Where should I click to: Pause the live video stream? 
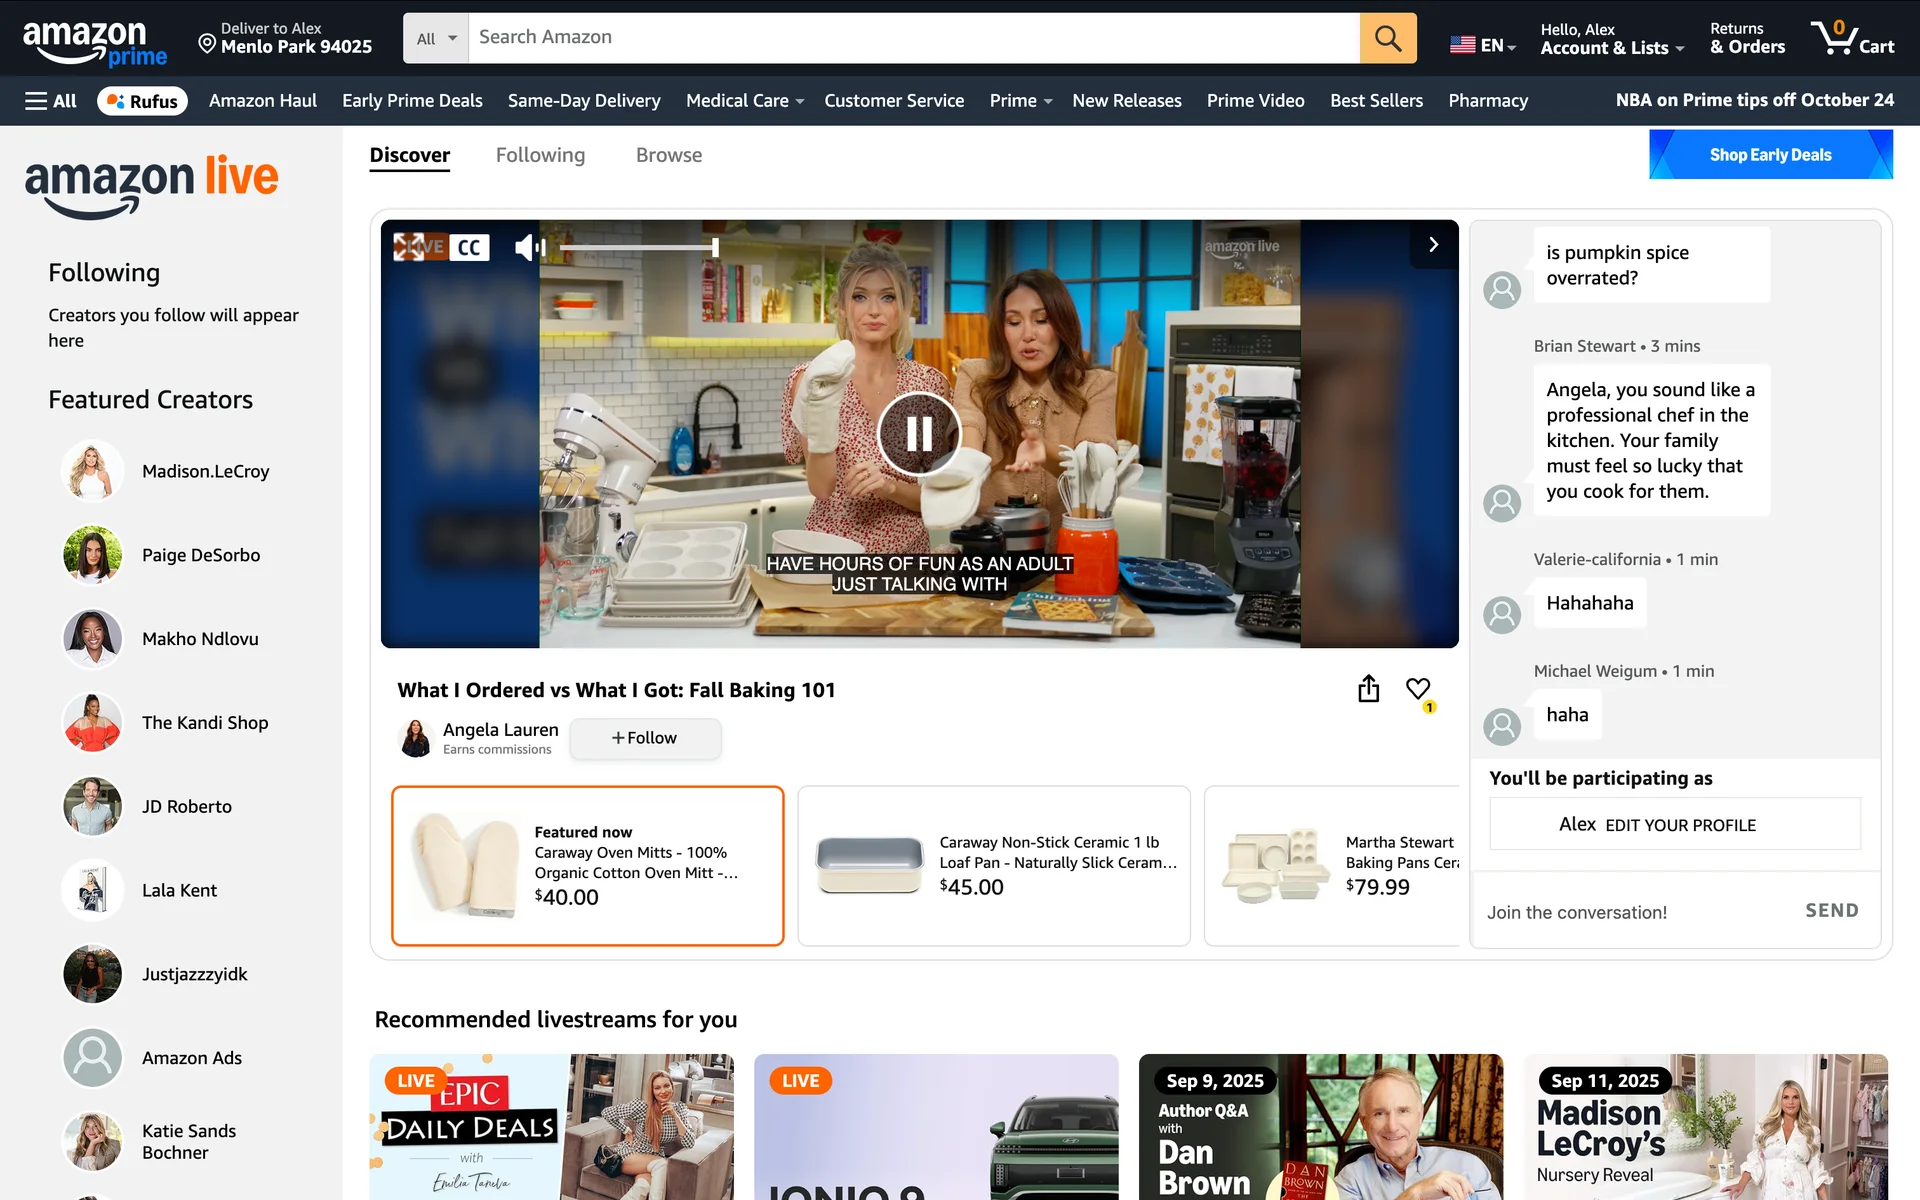[918, 434]
